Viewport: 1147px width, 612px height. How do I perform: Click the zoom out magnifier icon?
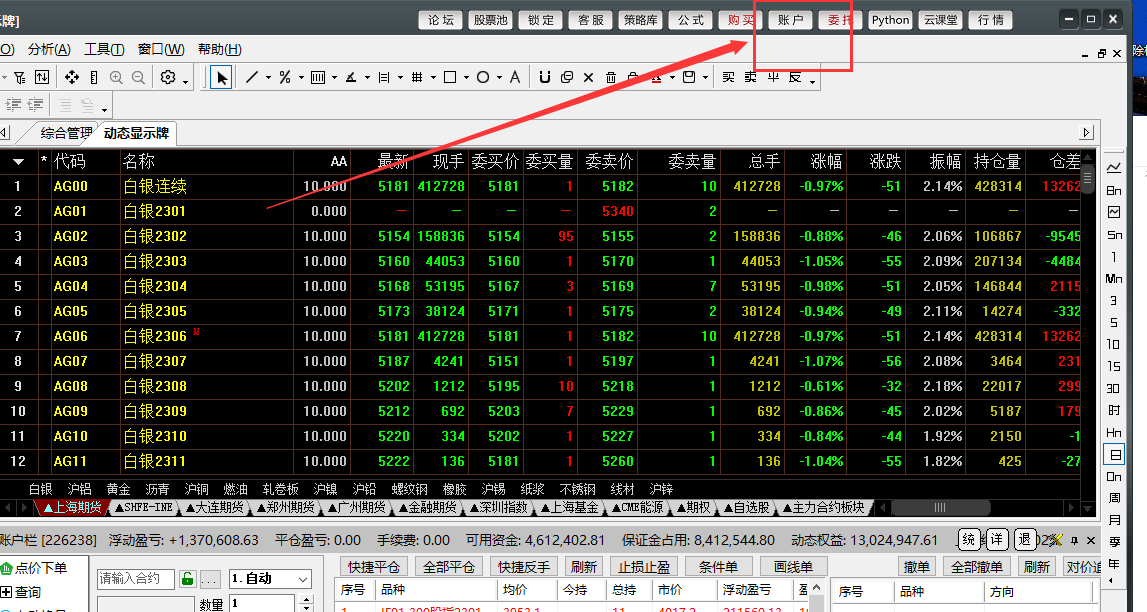coord(137,77)
